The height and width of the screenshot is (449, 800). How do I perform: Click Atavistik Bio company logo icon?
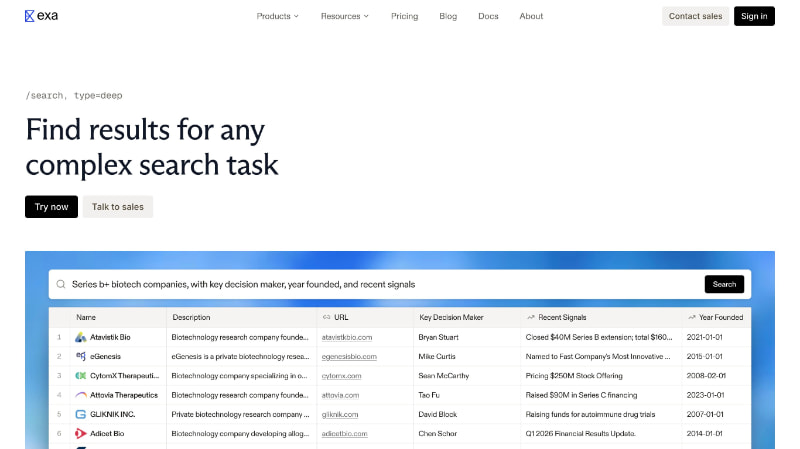[x=81, y=337]
